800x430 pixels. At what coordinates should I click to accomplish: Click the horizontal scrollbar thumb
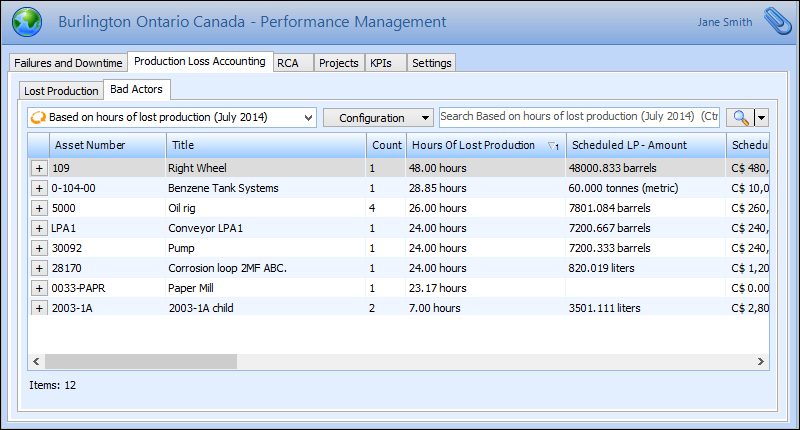coord(140,361)
